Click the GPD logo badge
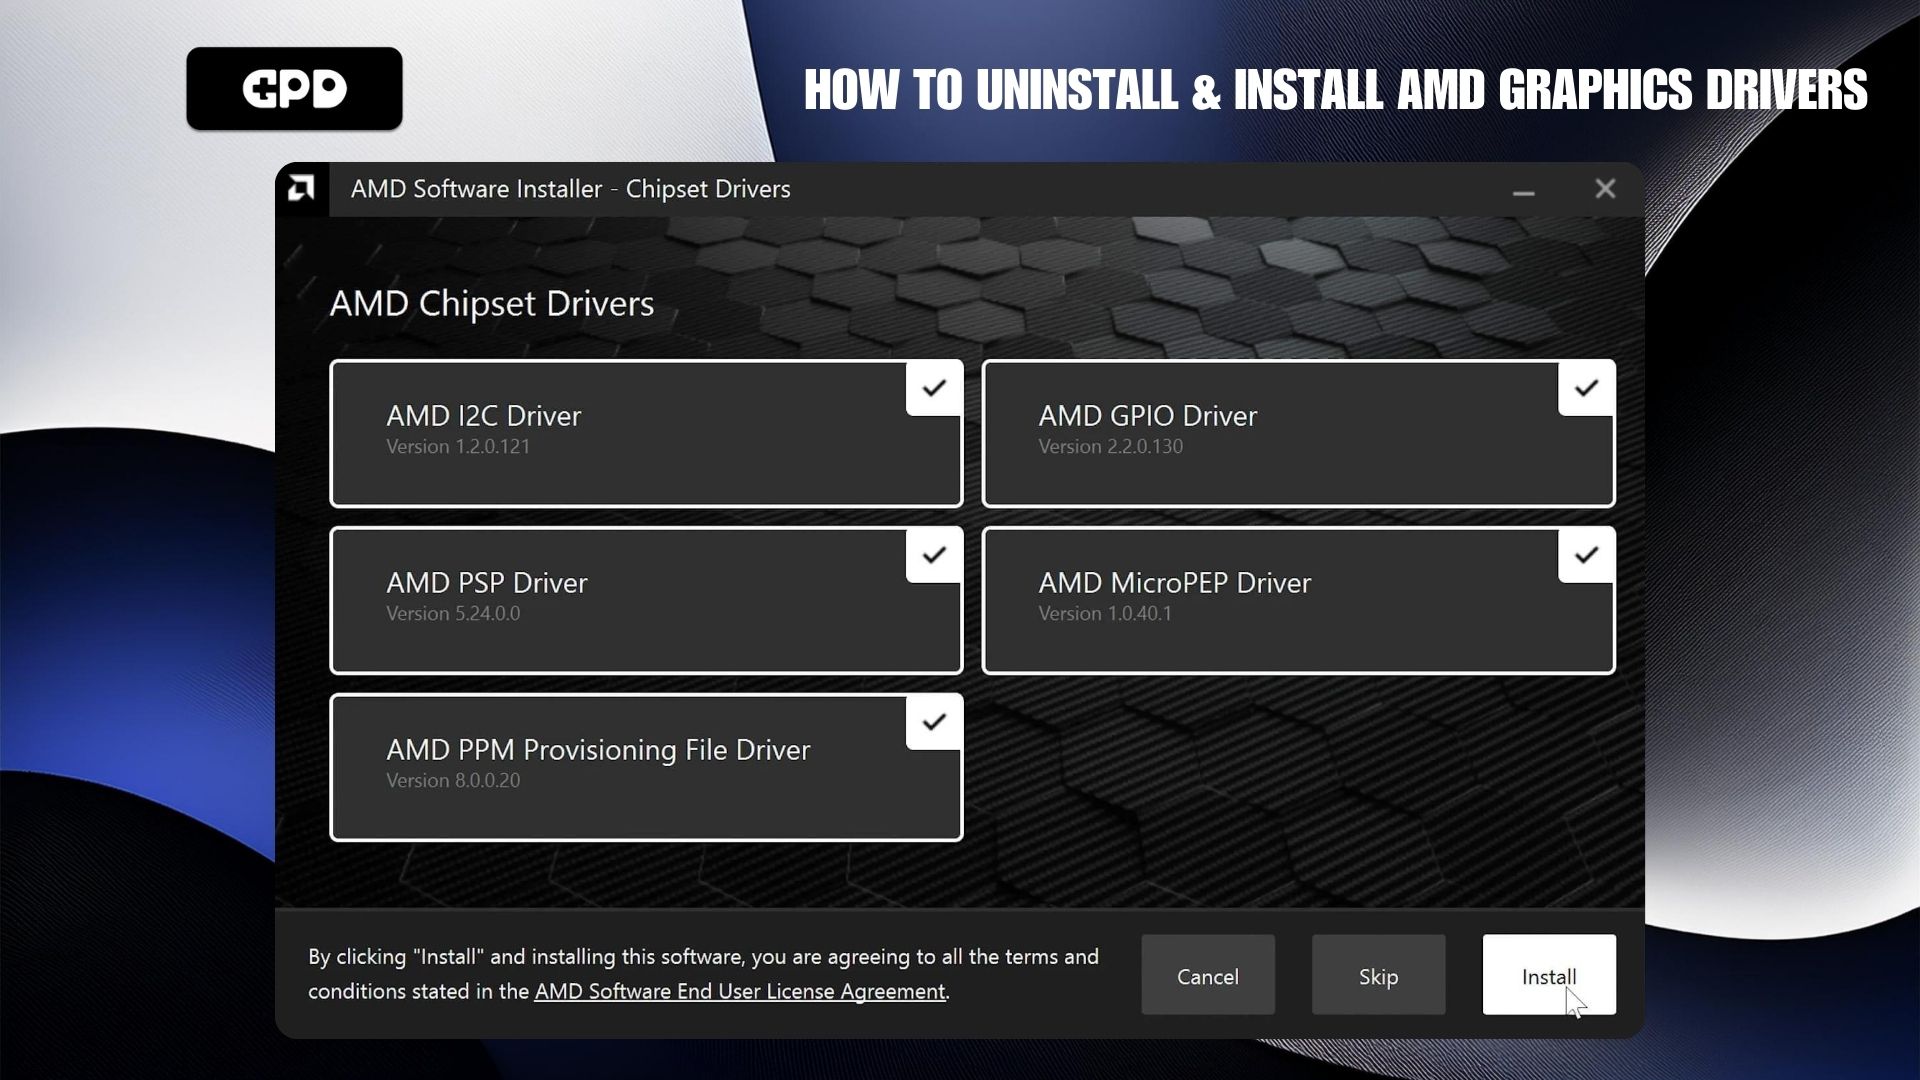The image size is (1920, 1080). pyautogui.click(x=294, y=89)
